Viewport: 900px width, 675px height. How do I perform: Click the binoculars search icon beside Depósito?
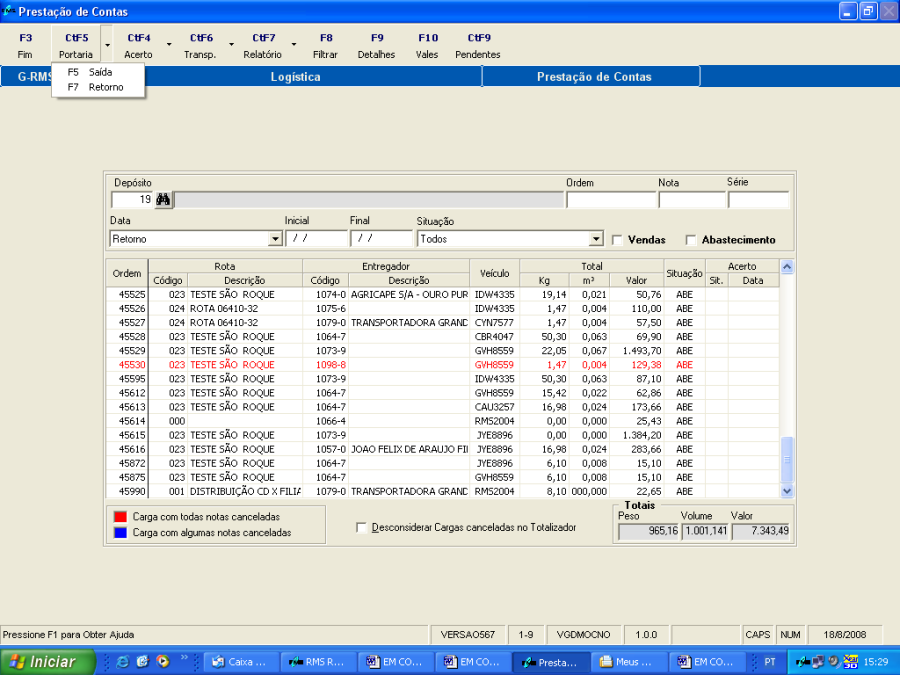point(164,199)
